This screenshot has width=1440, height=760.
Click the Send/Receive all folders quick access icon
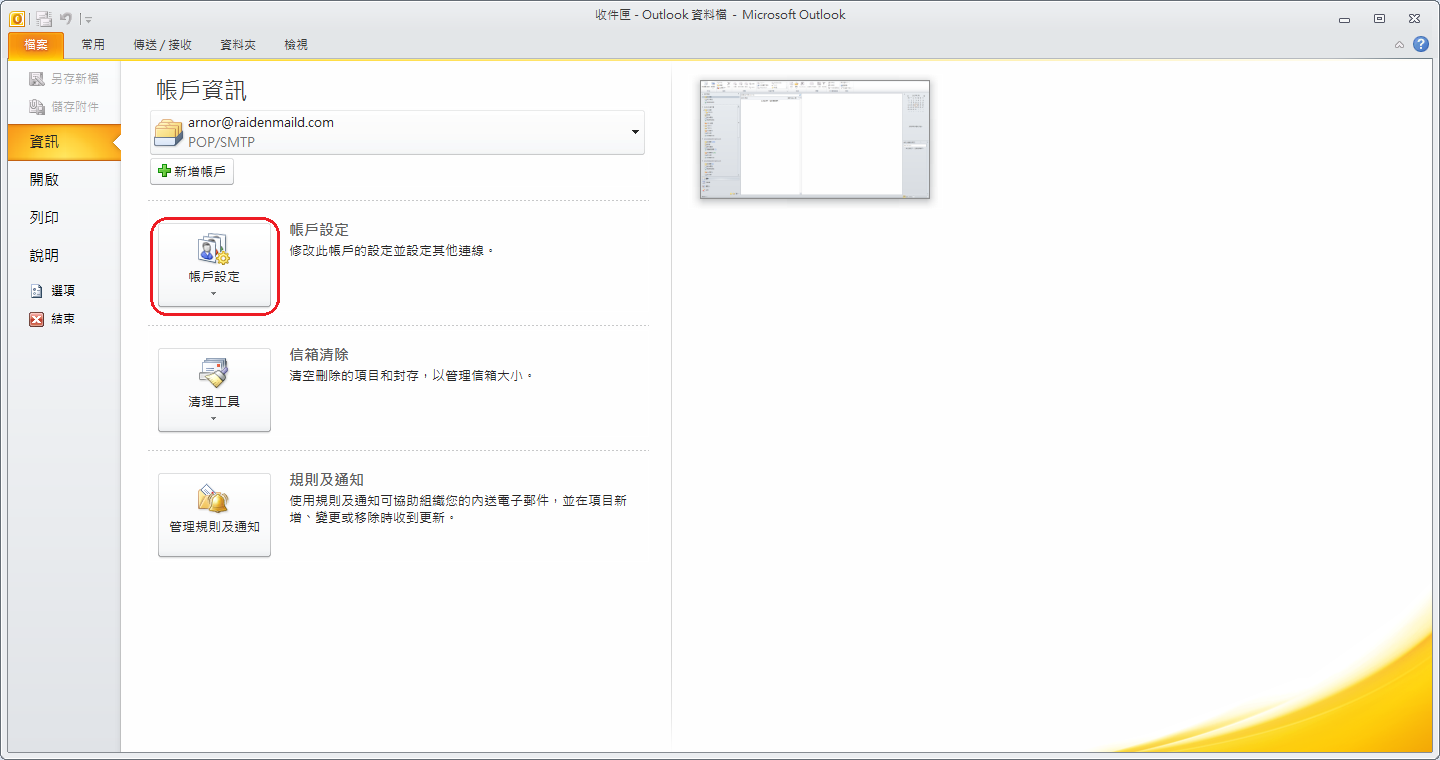point(44,17)
